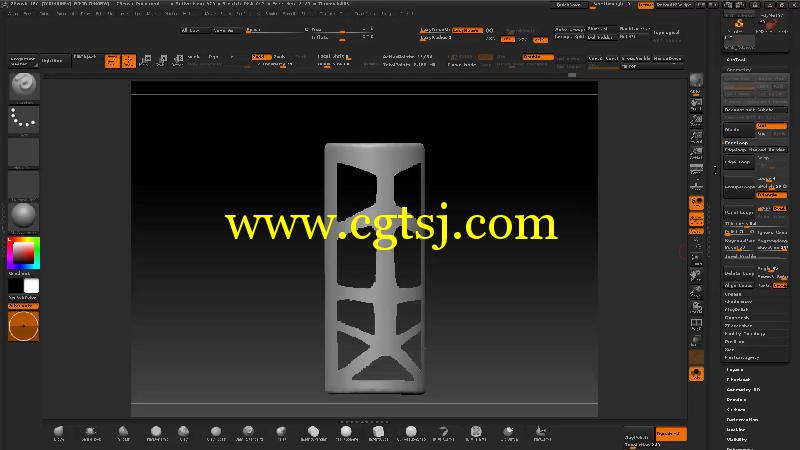Toggle Draw mode button
The image size is (800, 450).
pyautogui.click(x=129, y=61)
